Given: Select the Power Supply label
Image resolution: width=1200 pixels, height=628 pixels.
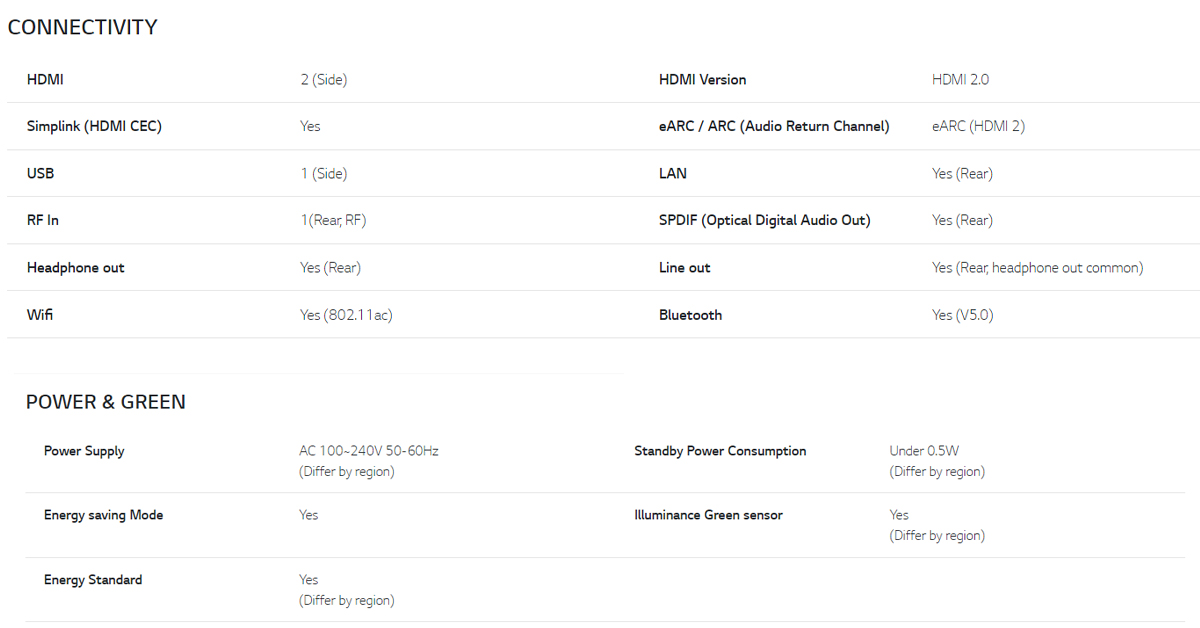Looking at the screenshot, I should (x=84, y=452).
